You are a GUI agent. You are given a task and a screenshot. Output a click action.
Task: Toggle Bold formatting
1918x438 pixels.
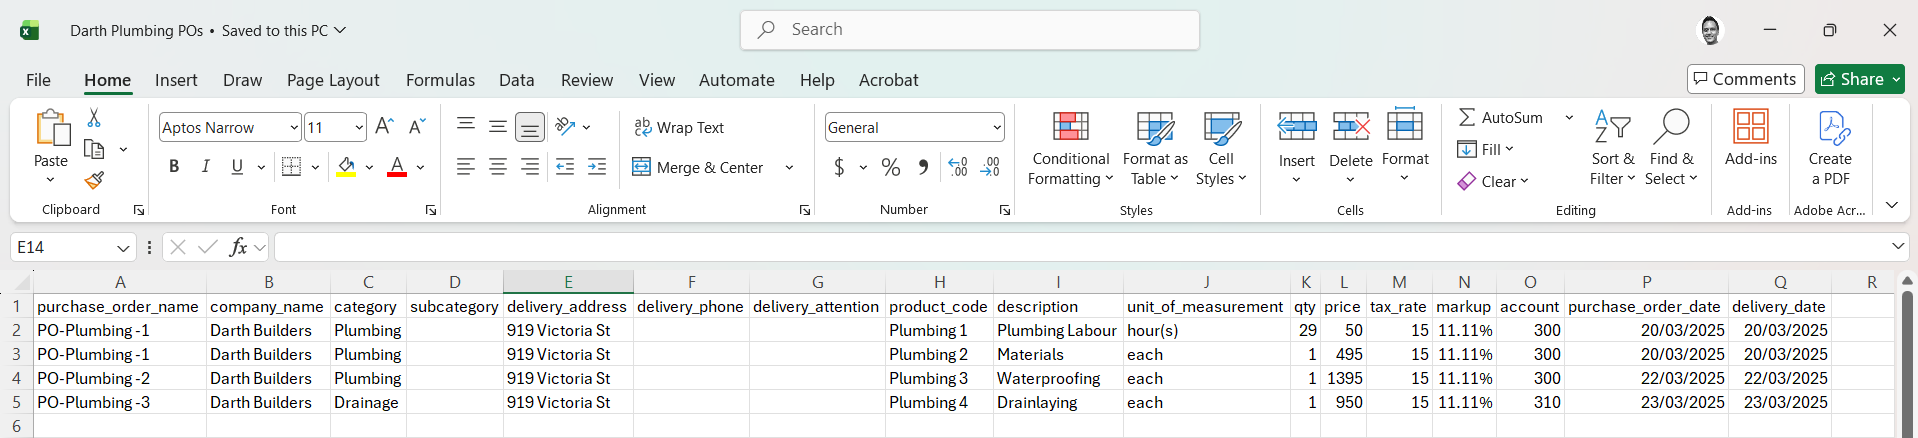coord(174,167)
